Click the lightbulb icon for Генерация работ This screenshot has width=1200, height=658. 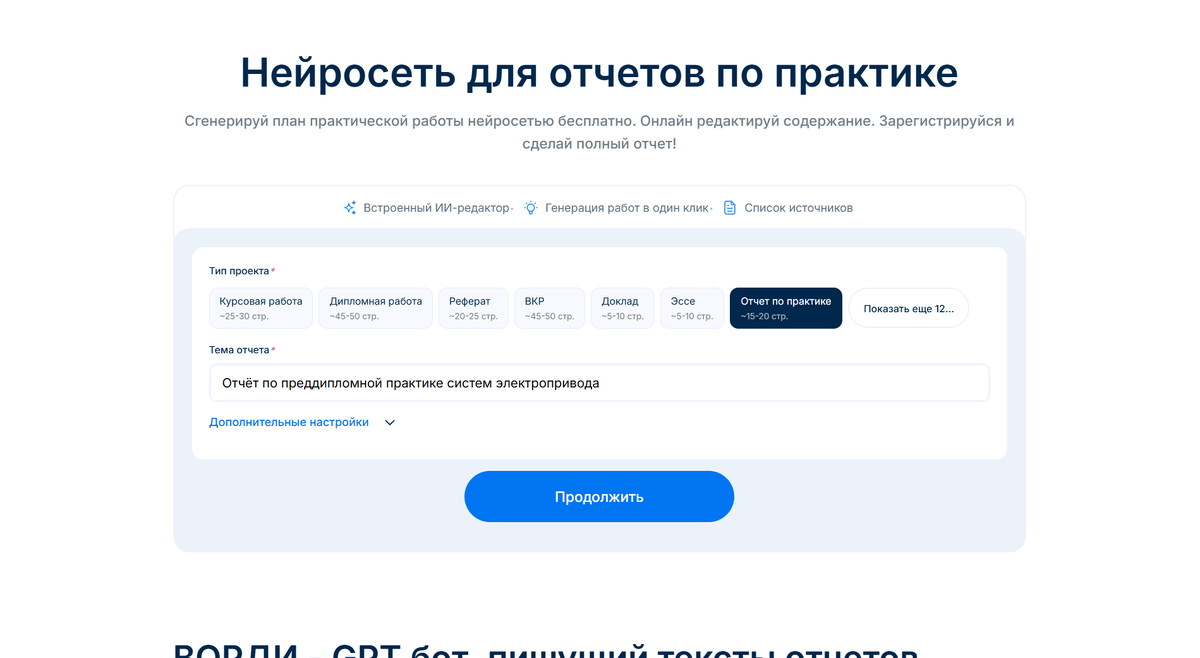529,207
